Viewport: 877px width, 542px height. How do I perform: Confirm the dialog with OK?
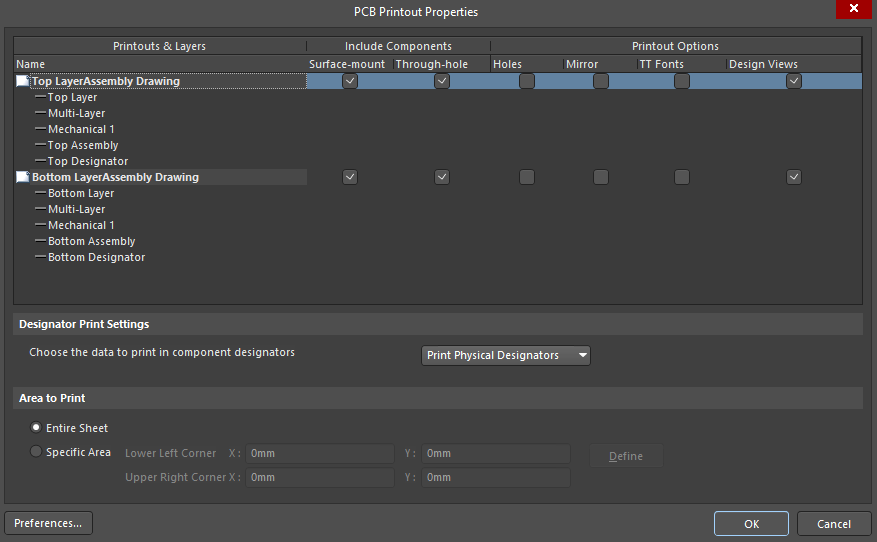coord(751,524)
